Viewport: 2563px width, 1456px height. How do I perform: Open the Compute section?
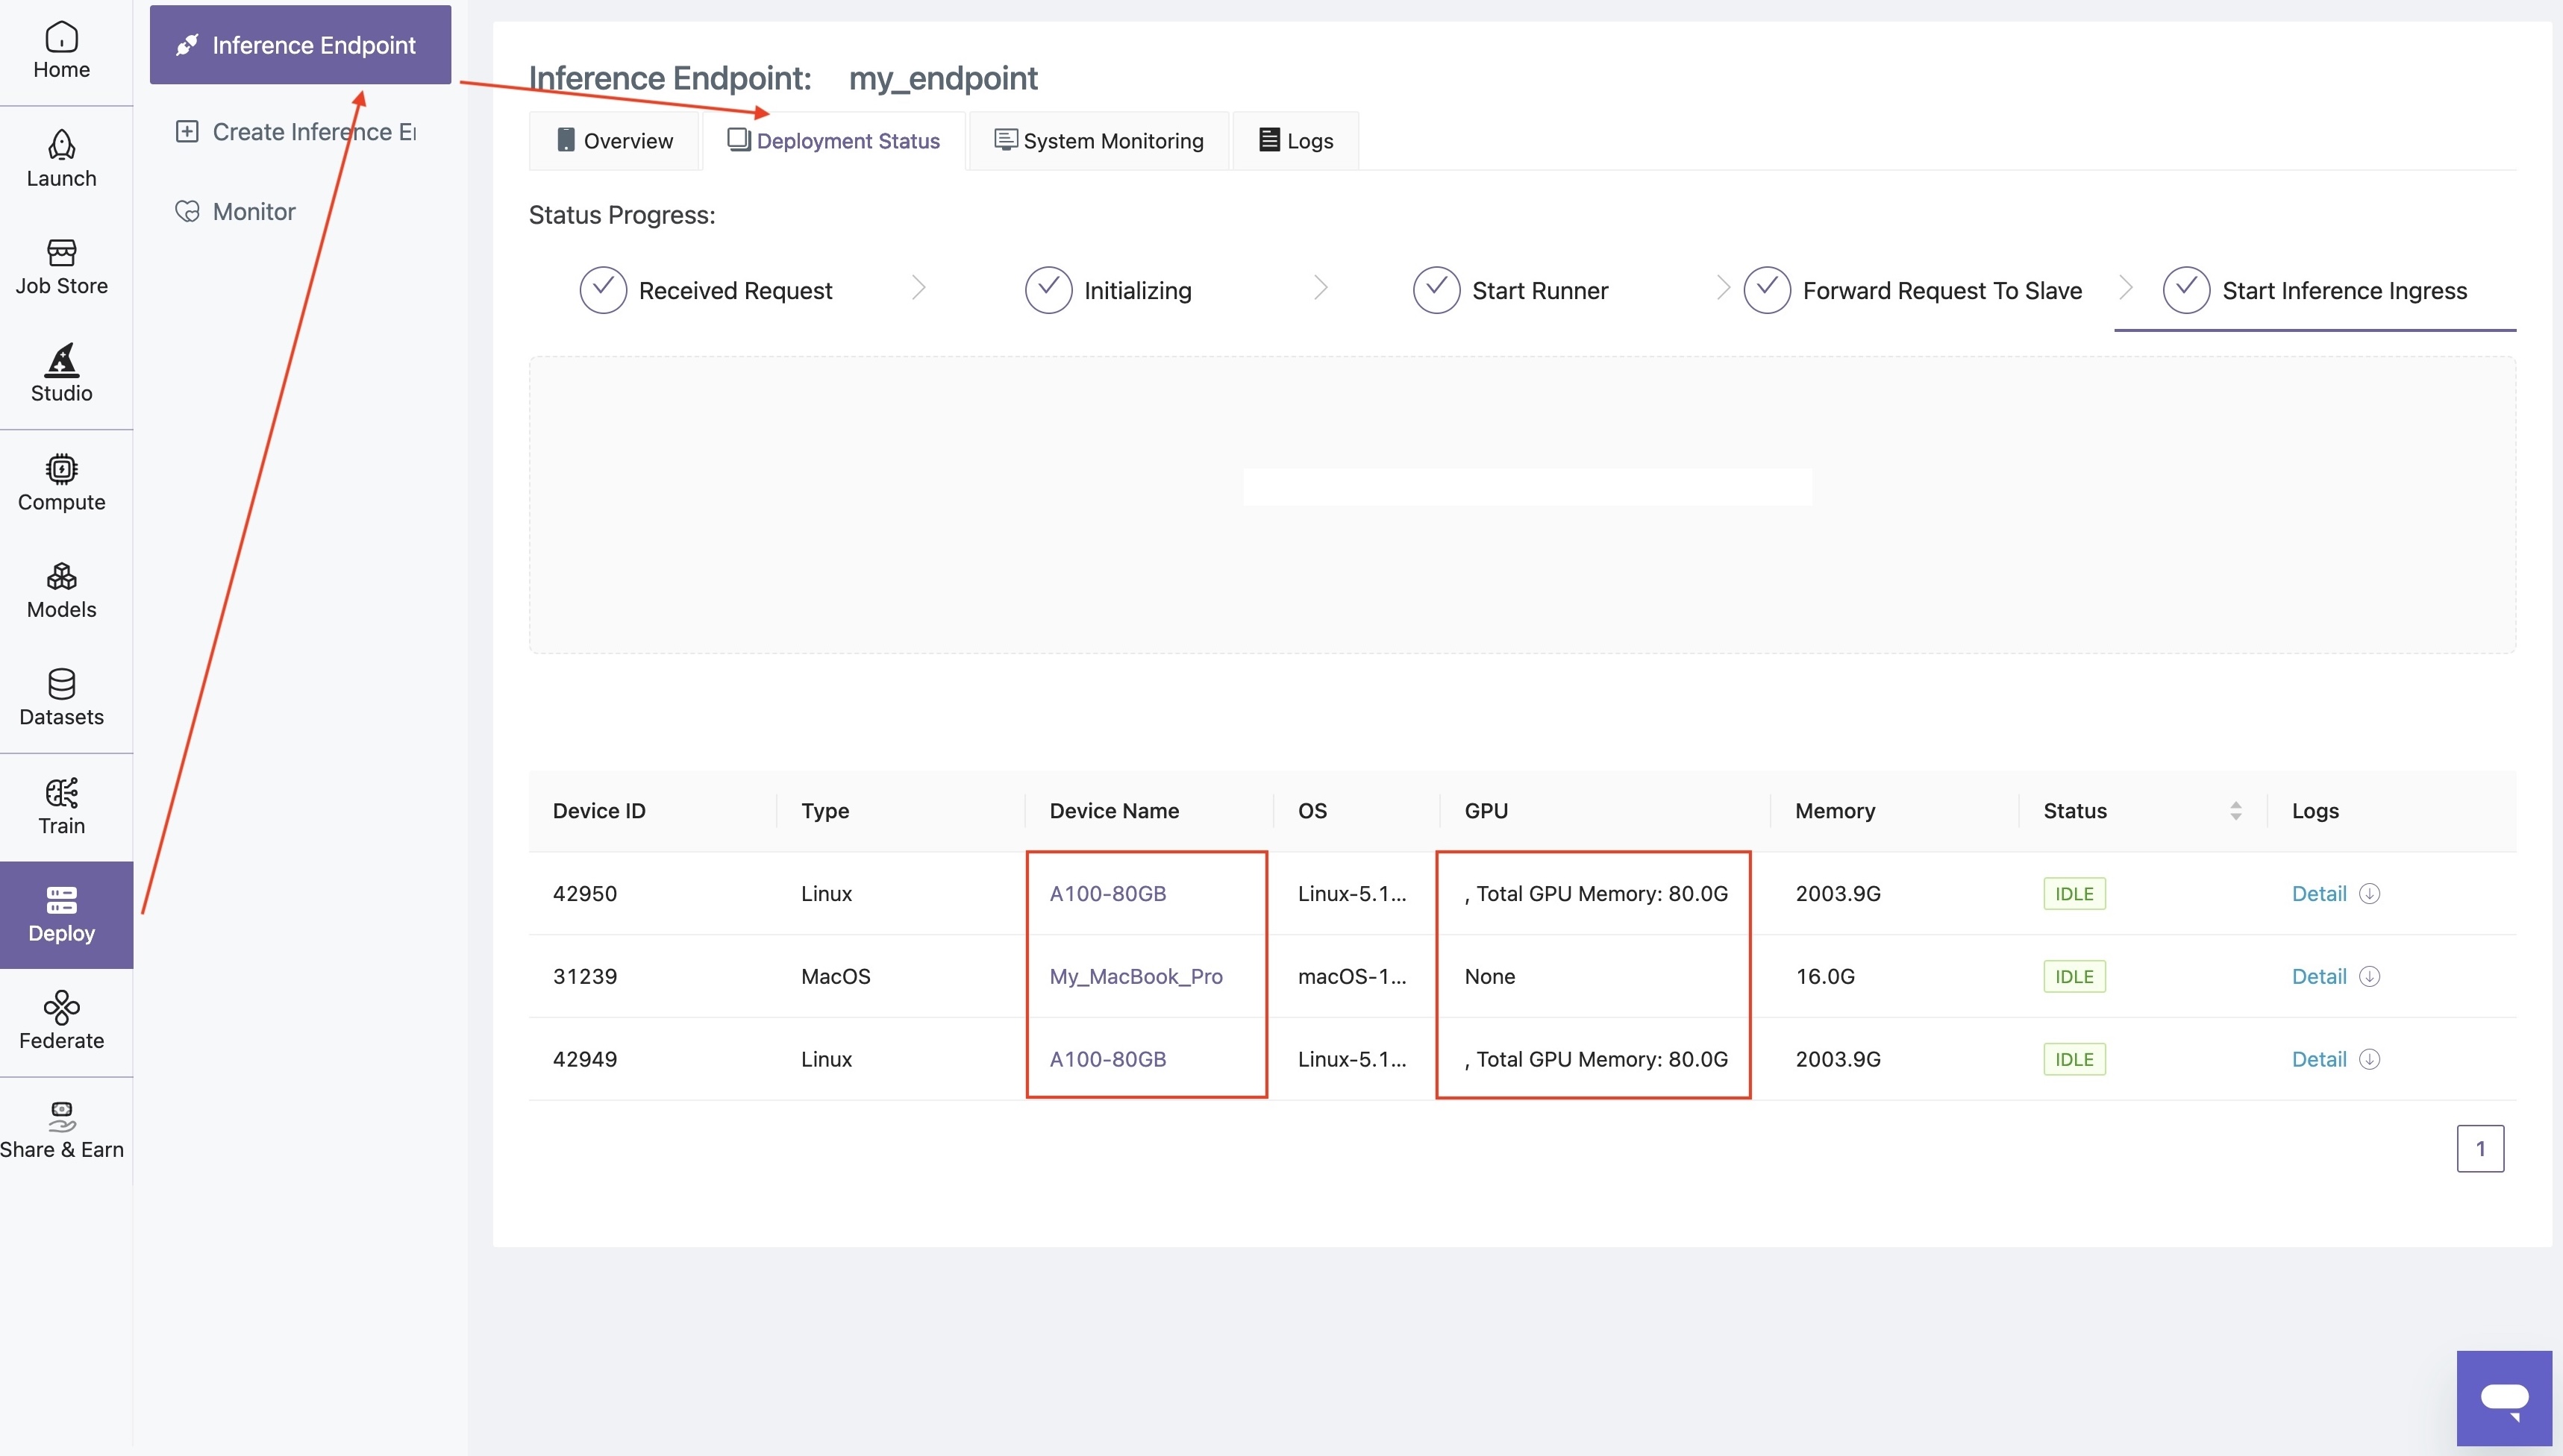(x=61, y=483)
